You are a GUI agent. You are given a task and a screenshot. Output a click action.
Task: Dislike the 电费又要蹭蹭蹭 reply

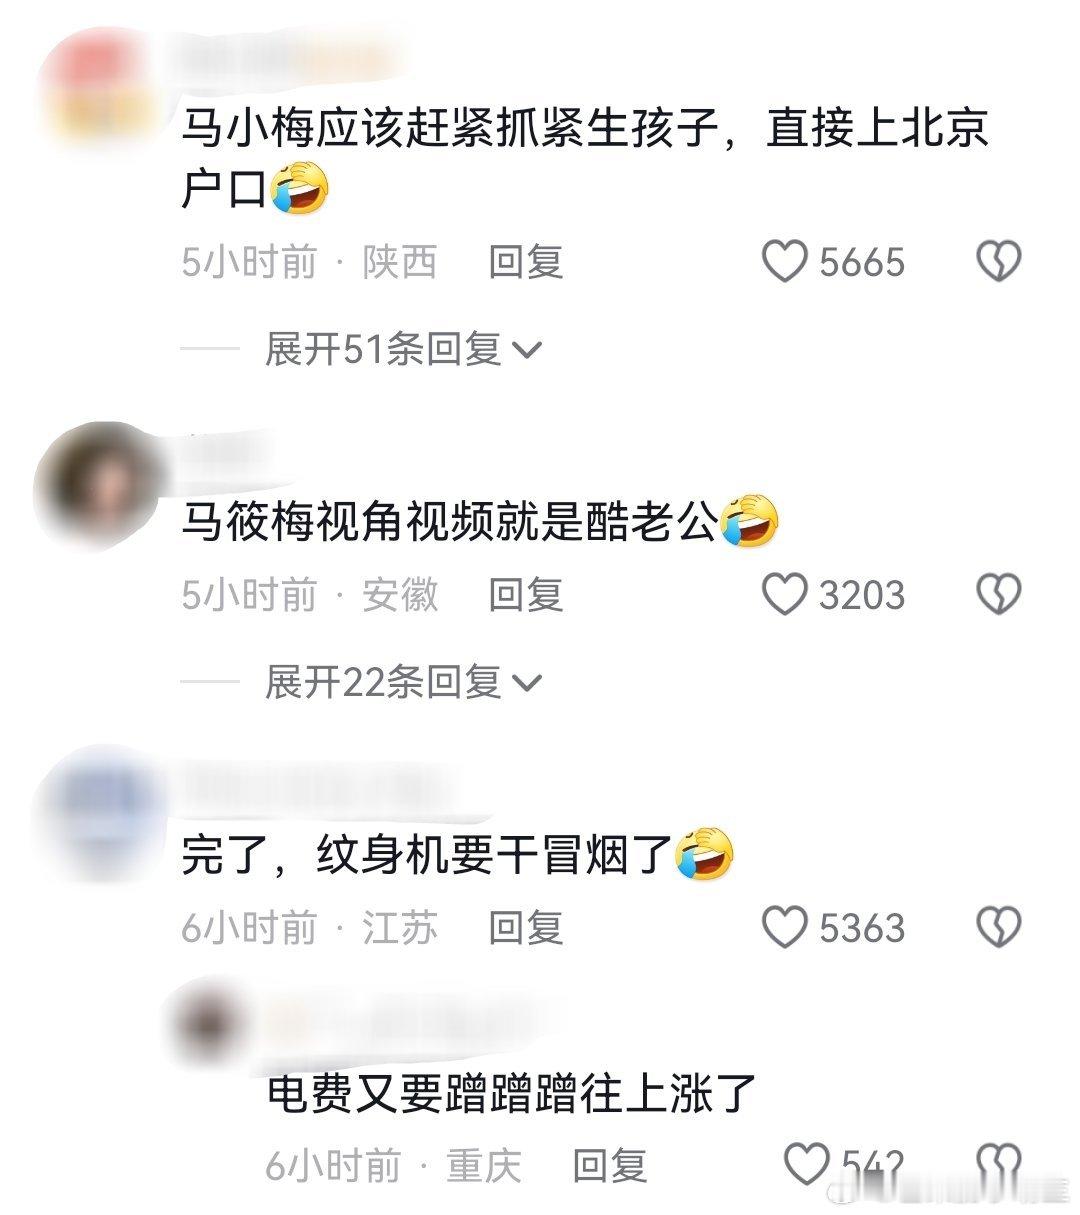click(x=998, y=1165)
